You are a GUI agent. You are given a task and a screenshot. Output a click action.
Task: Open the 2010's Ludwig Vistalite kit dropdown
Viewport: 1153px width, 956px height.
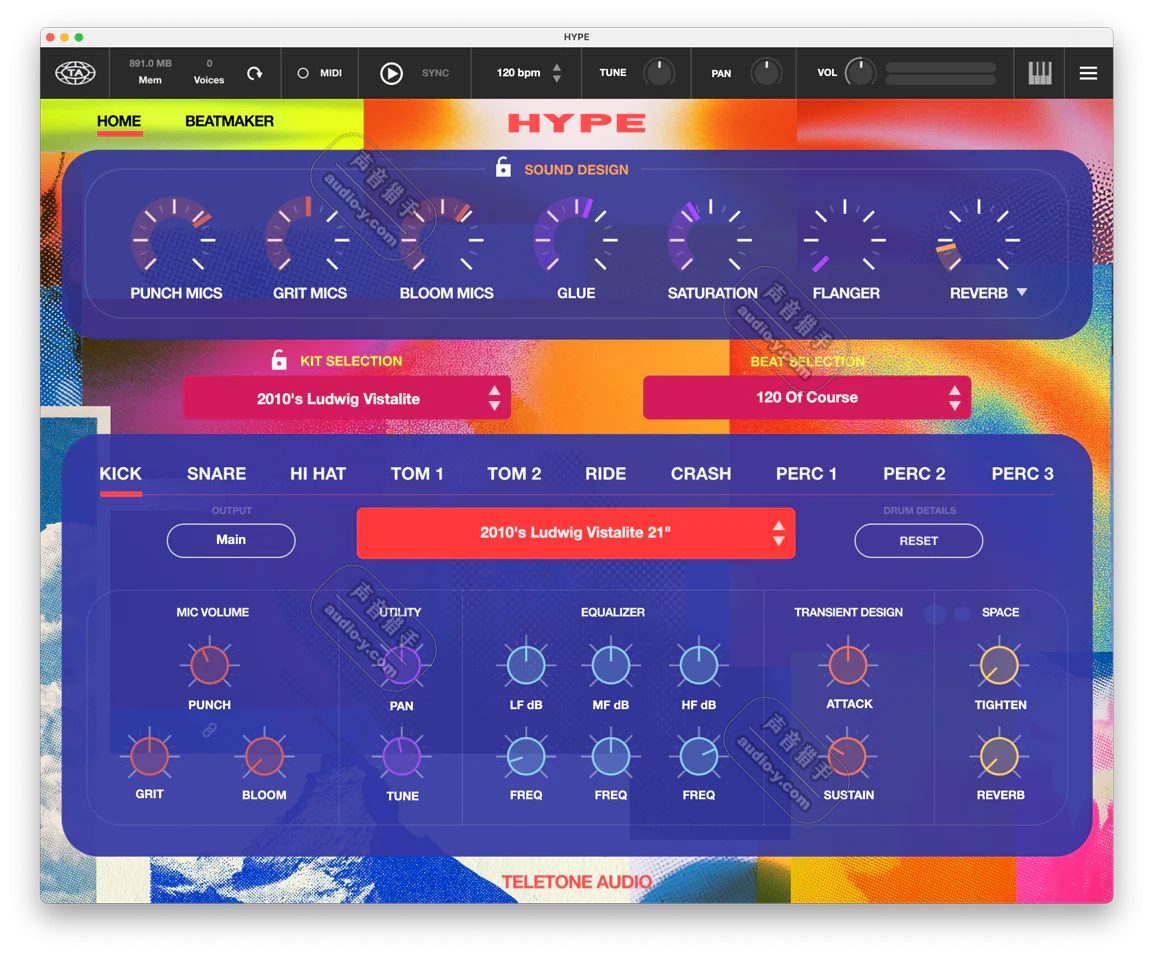346,398
